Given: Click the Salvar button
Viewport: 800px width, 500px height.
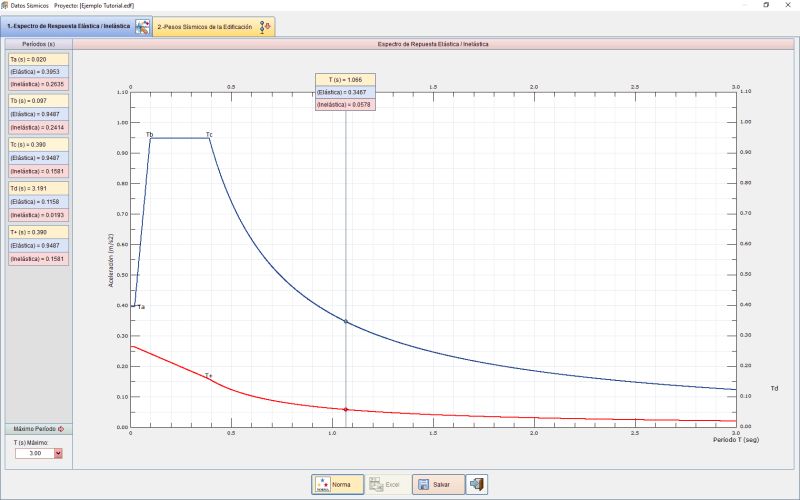Looking at the screenshot, I should point(438,484).
